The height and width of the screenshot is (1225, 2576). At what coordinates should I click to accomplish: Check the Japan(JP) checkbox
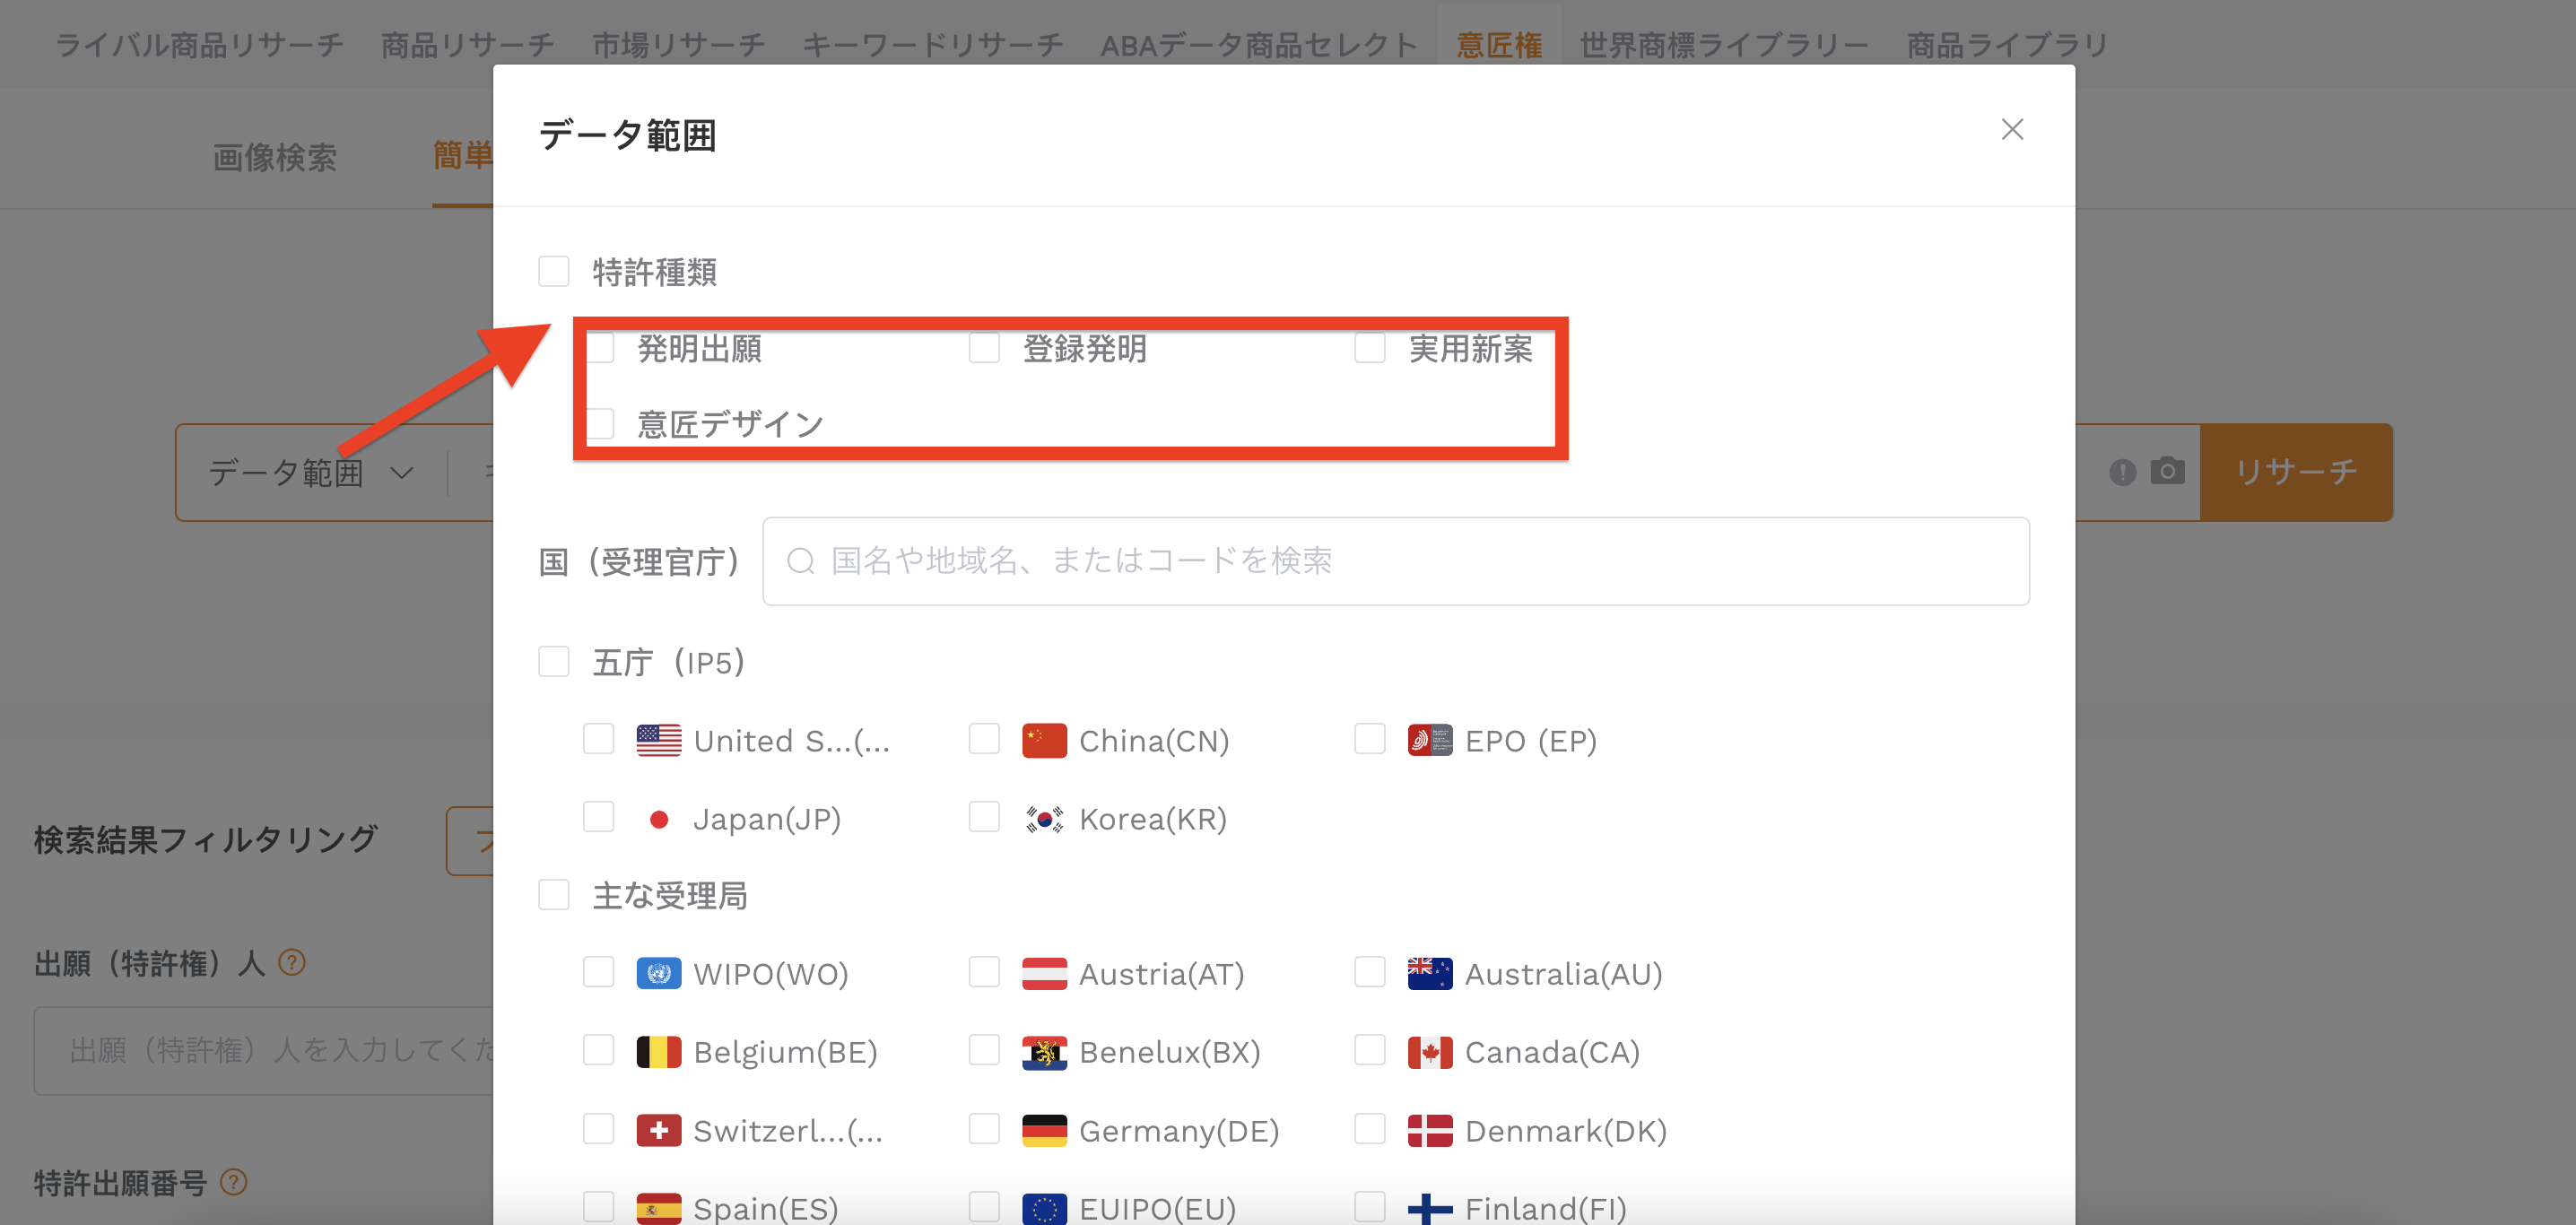click(x=599, y=817)
